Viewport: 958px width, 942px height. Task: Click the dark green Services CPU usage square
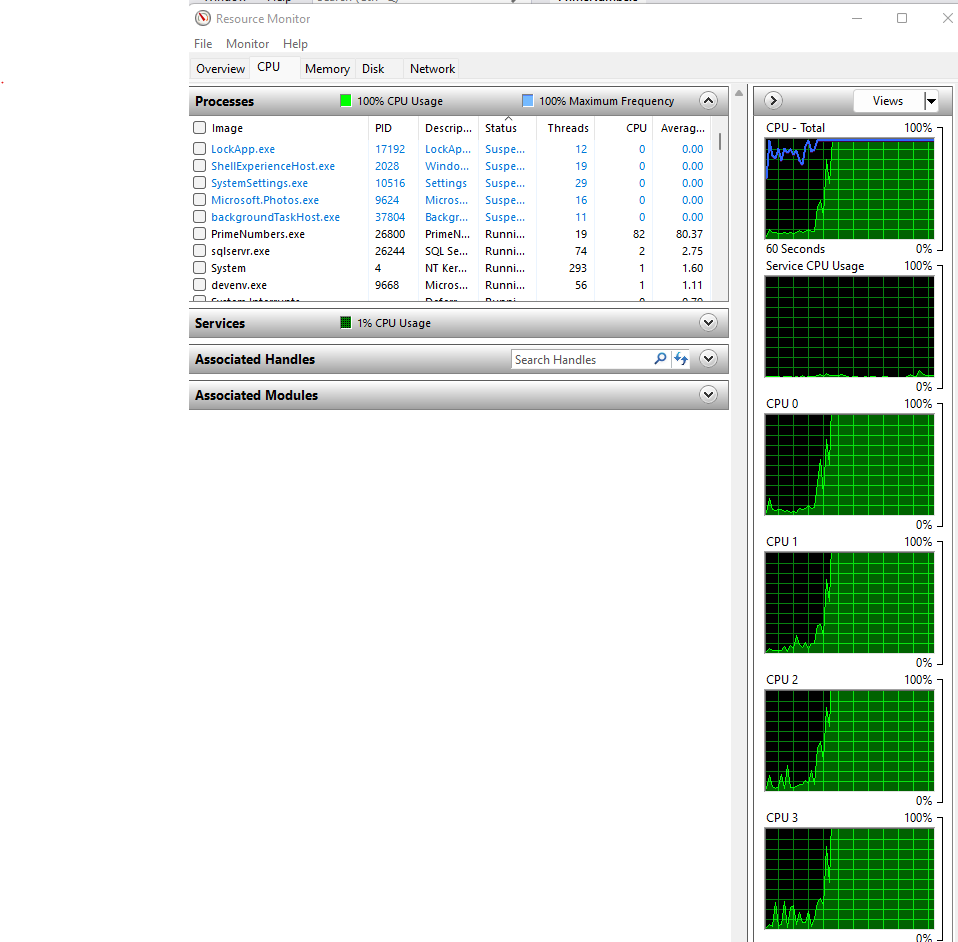coord(346,323)
